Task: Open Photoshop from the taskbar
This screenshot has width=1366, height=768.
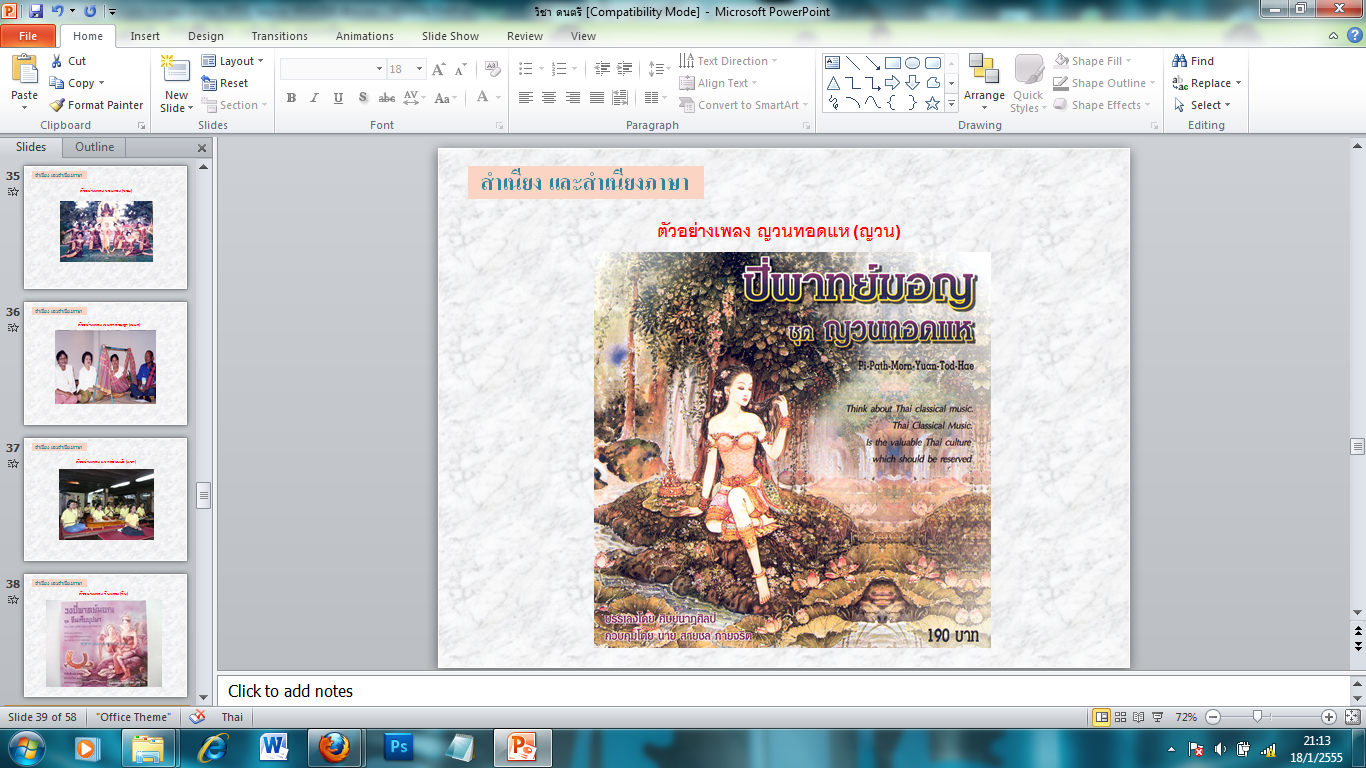Action: point(400,747)
